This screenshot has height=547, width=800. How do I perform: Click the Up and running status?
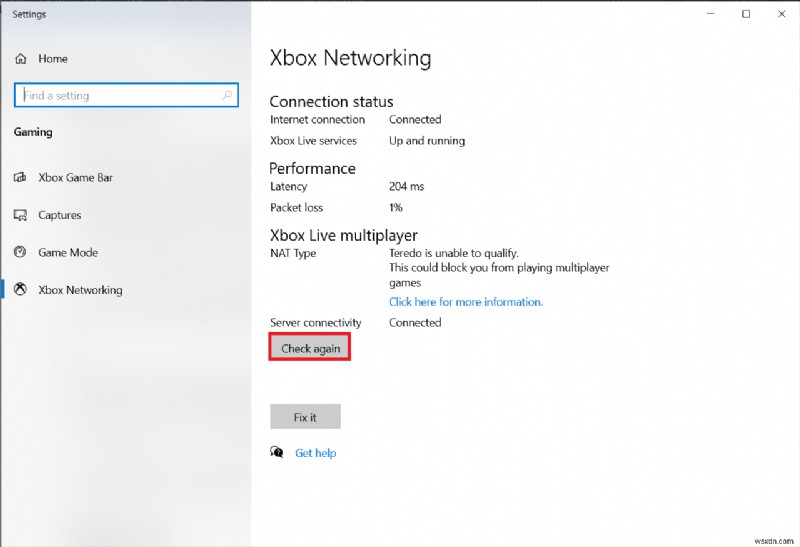pyautogui.click(x=427, y=141)
